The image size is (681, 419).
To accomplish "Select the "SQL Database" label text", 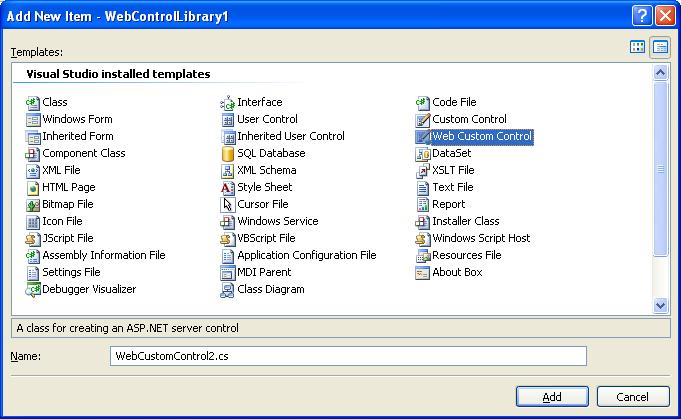I will pos(271,153).
